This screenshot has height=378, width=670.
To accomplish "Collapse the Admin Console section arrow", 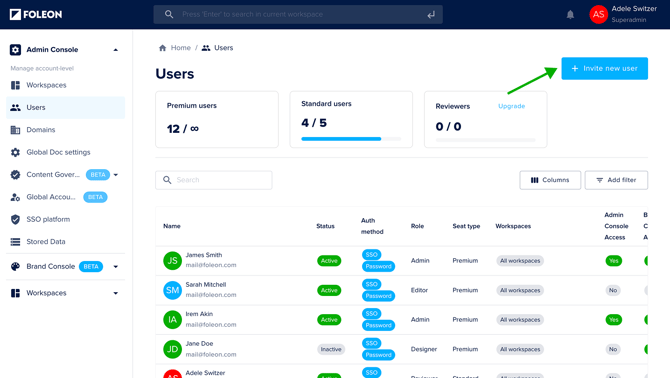I will coord(115,50).
